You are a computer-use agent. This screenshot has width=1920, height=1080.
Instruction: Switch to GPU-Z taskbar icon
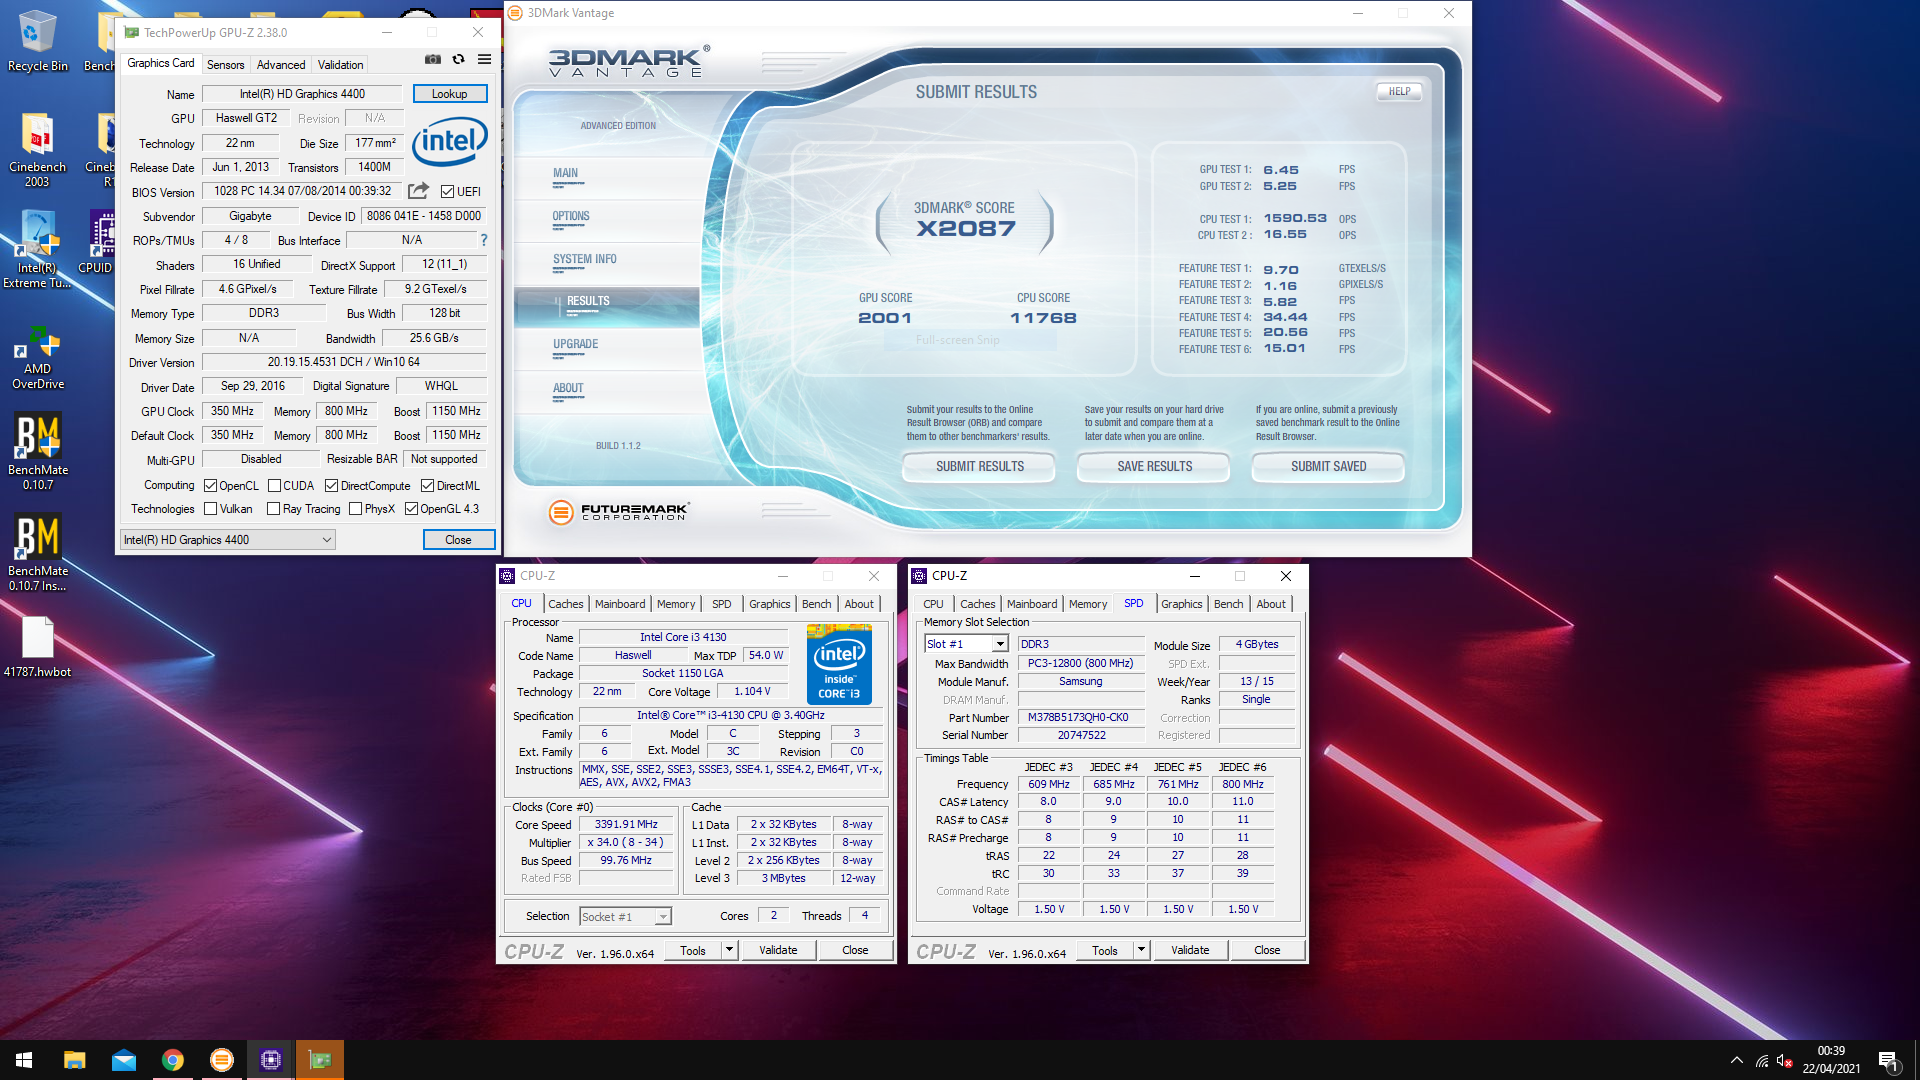(319, 1060)
